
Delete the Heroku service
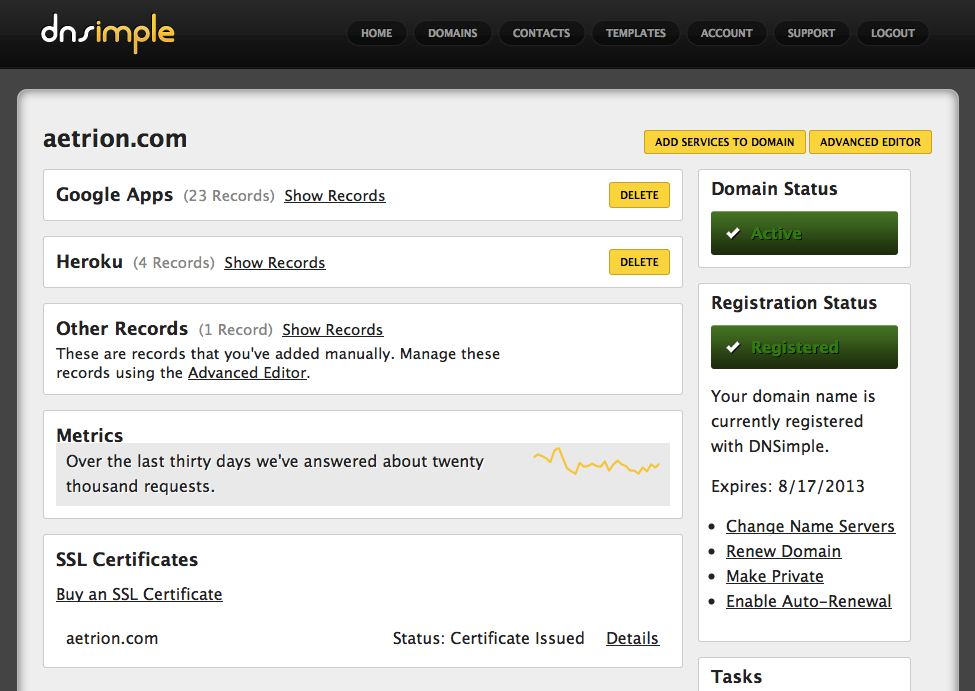(x=639, y=262)
